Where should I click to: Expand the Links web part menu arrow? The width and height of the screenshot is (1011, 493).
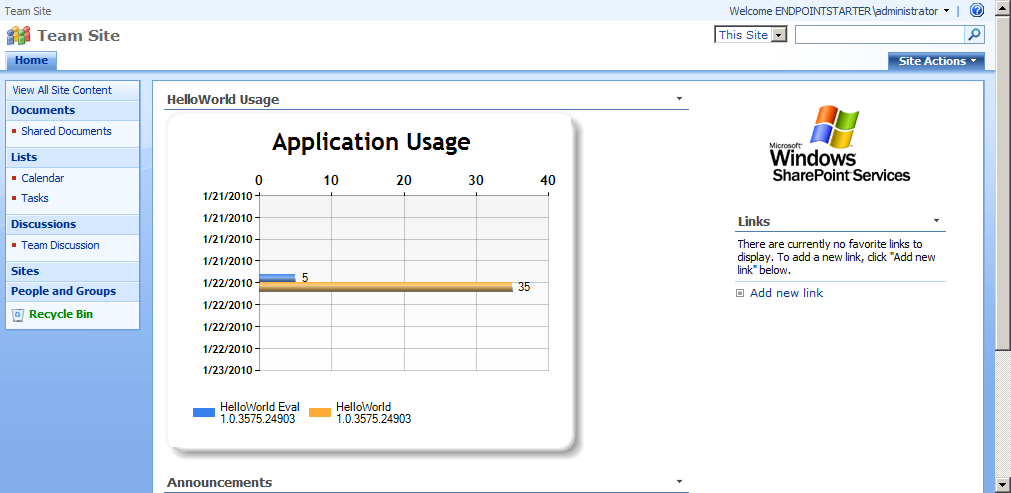pyautogui.click(x=936, y=220)
